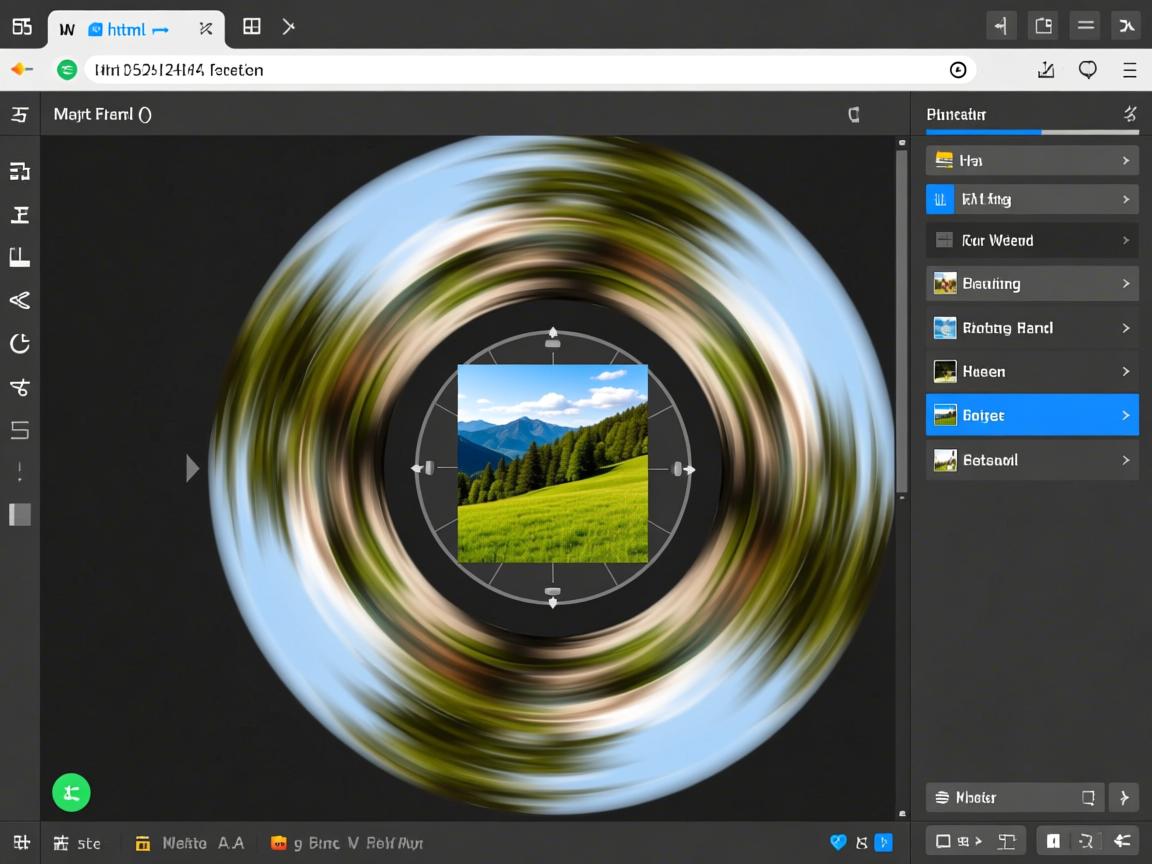Screen dimensions: 1152x864
Task: Expand the canvas left side arrow
Action: [x=192, y=468]
